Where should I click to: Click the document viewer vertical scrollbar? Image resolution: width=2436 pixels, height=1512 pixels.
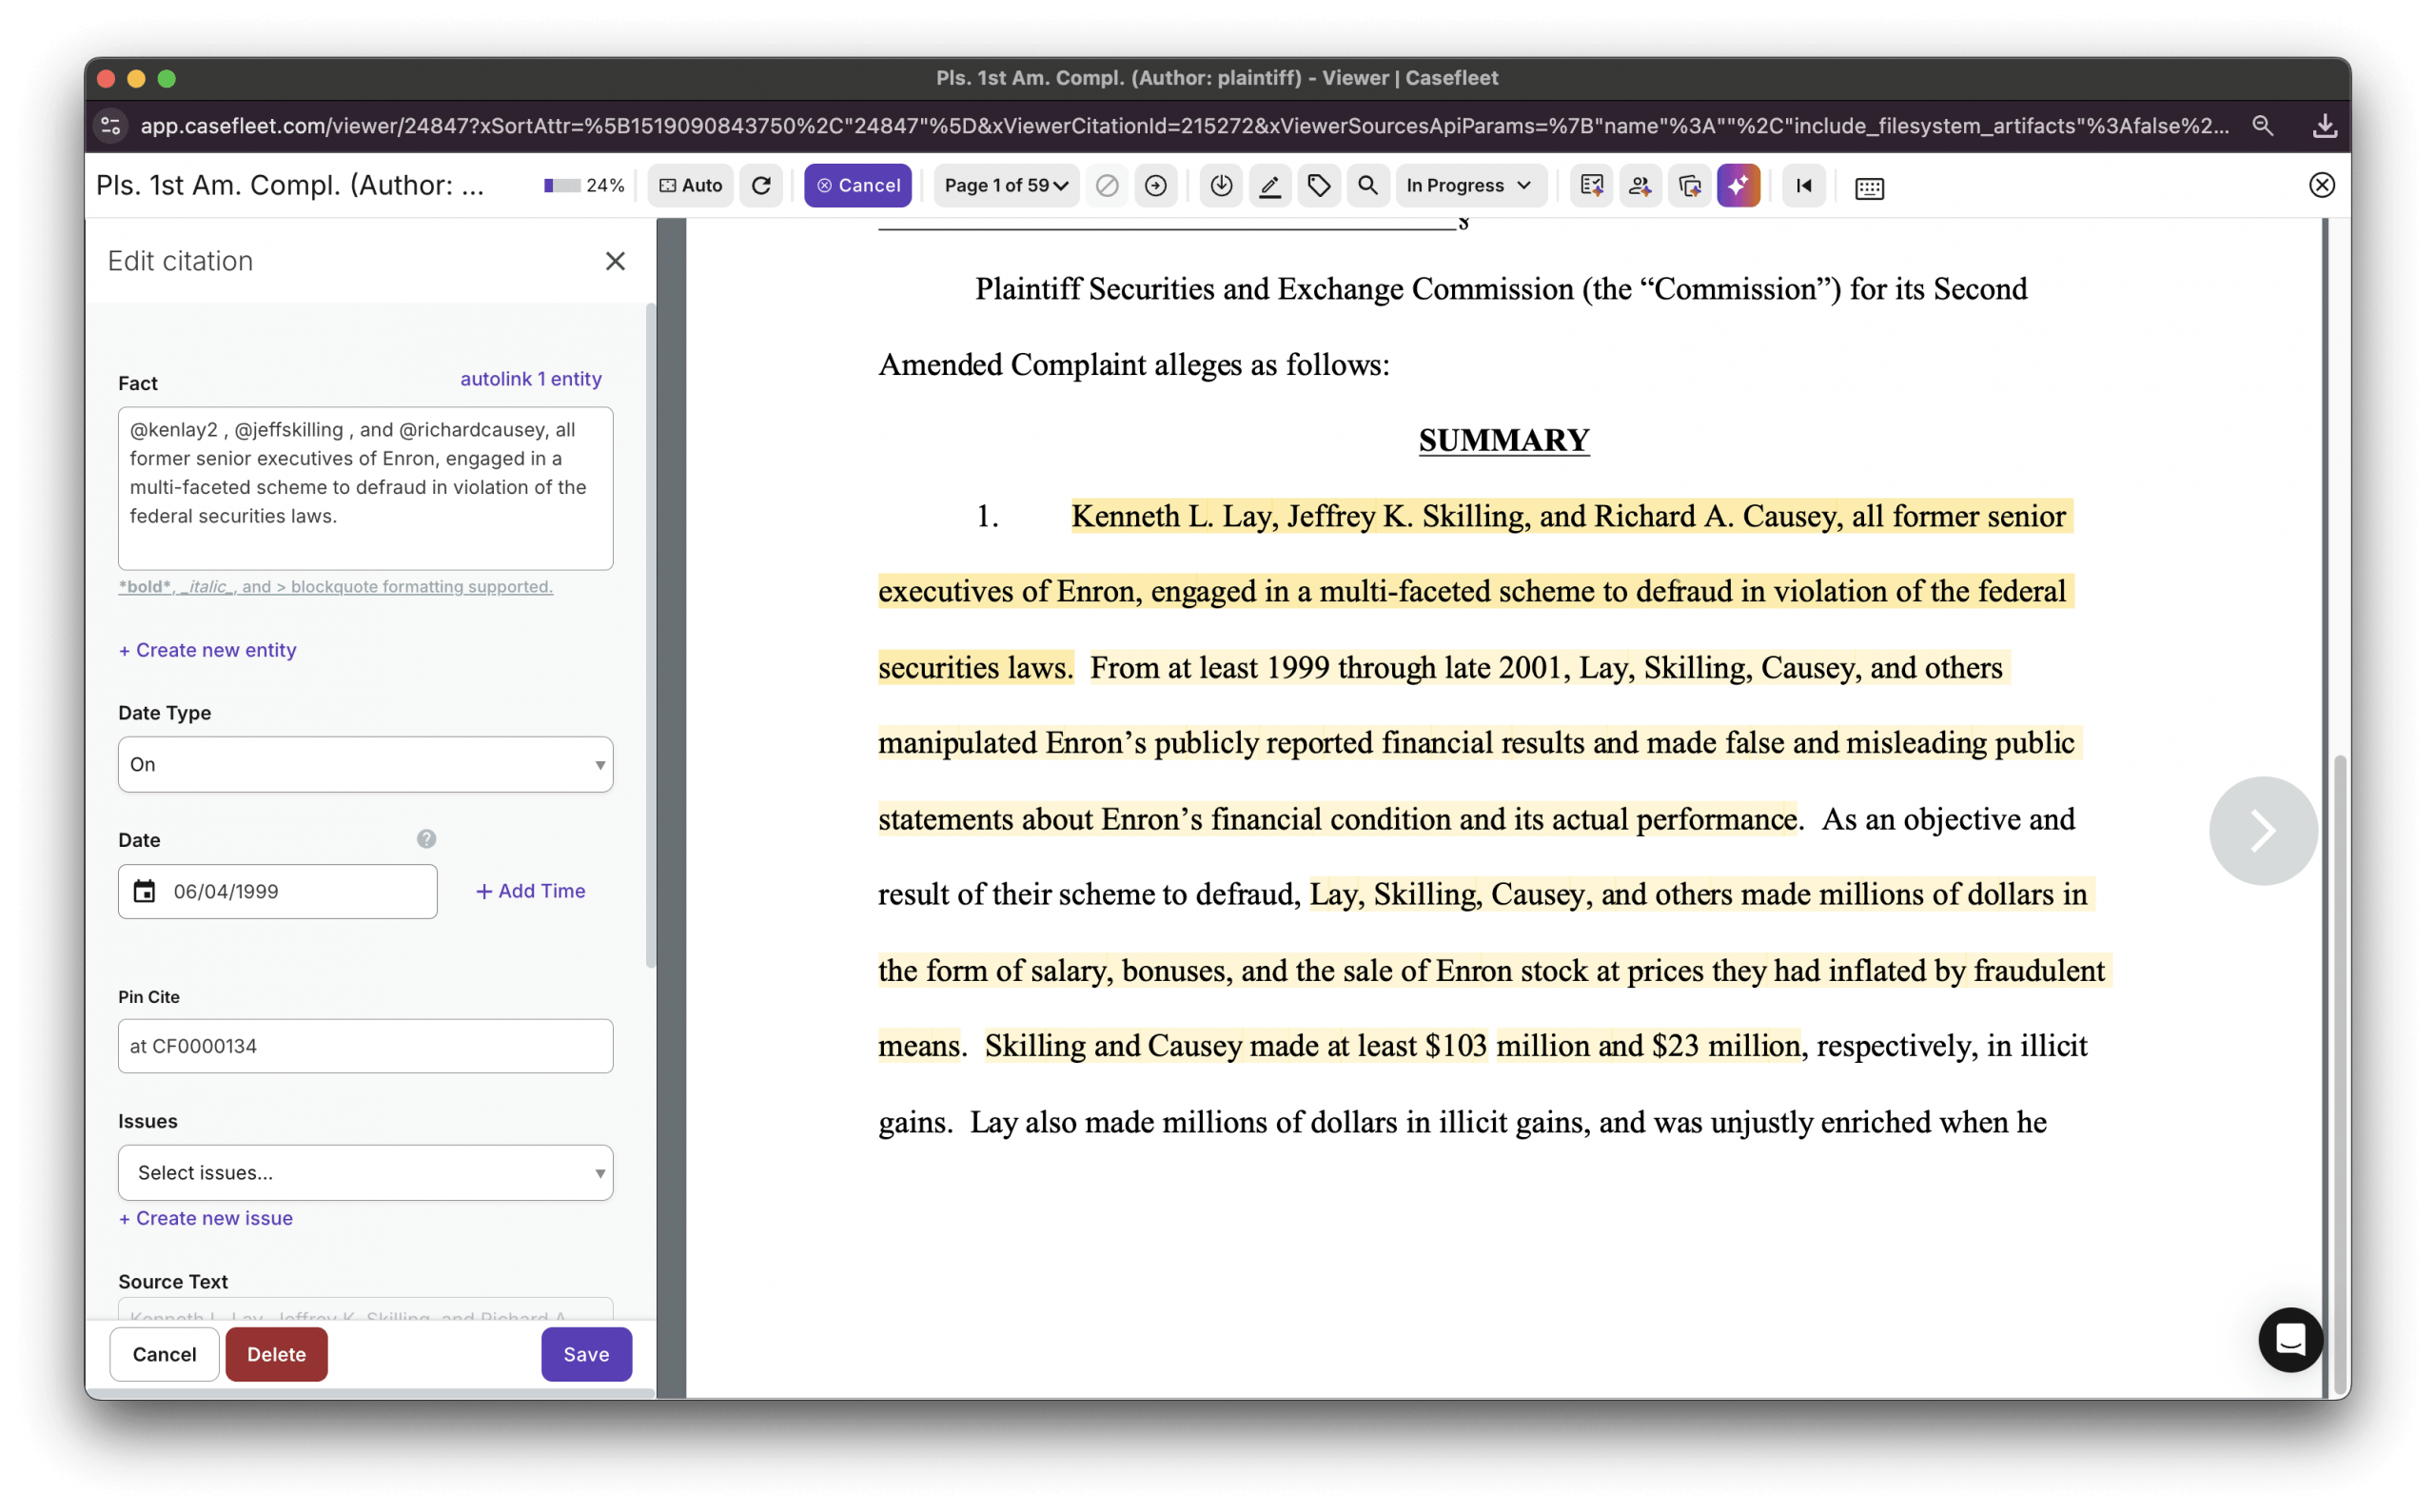2339,1074
